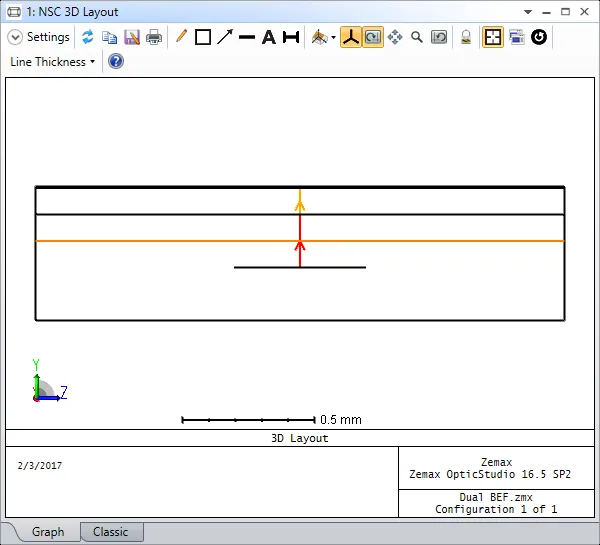Select the text annotation 'A' tool
This screenshot has height=545, width=600.
(268, 37)
